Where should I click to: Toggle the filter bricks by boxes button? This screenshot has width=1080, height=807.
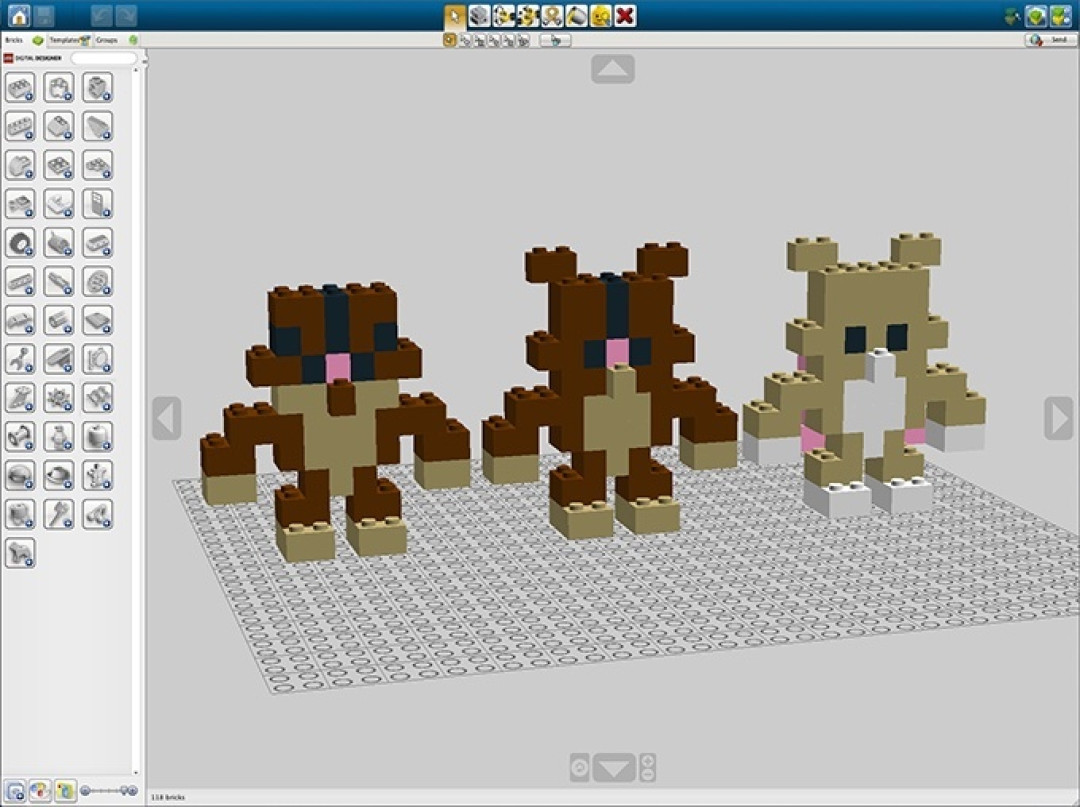coord(65,790)
